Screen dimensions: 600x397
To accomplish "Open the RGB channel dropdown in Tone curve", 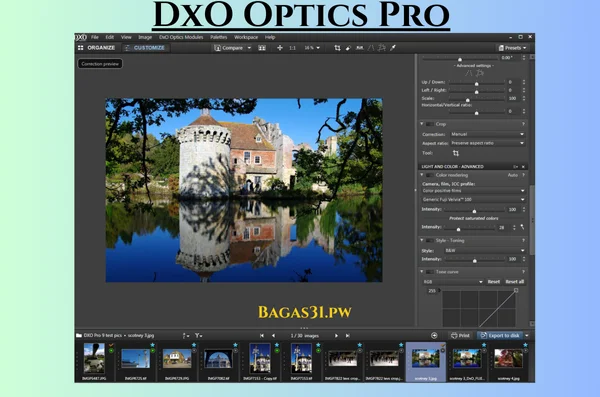I will coord(453,282).
